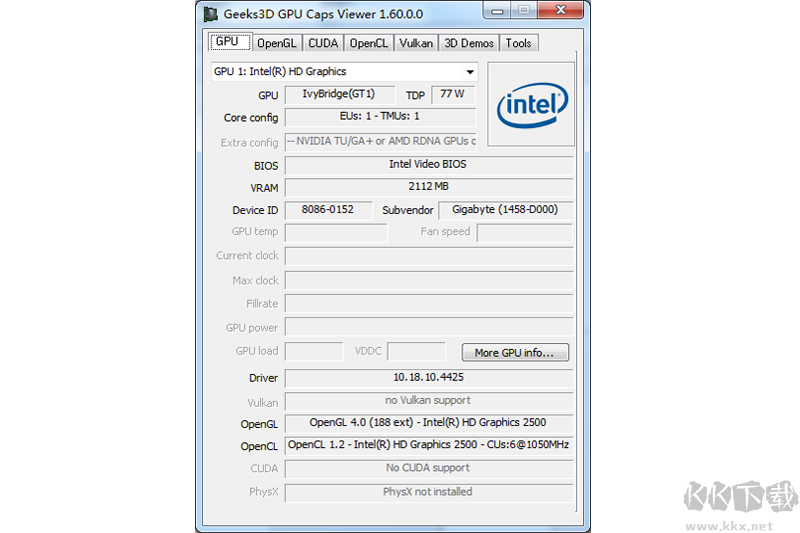
Task: Click the 8086-0152 Device ID field
Action: [328, 210]
